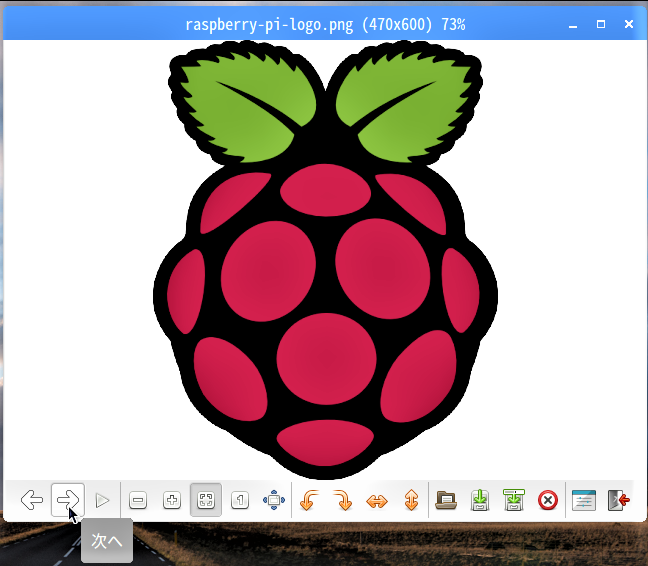This screenshot has width=648, height=566.
Task: Zoom out with the minus icon
Action: pyautogui.click(x=138, y=500)
